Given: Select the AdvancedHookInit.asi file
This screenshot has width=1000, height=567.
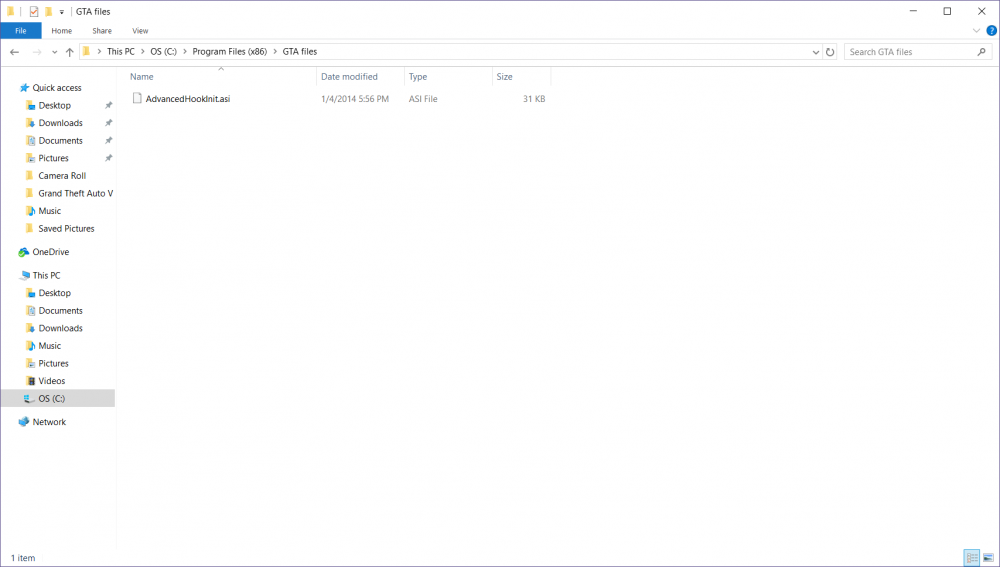Looking at the screenshot, I should [188, 99].
